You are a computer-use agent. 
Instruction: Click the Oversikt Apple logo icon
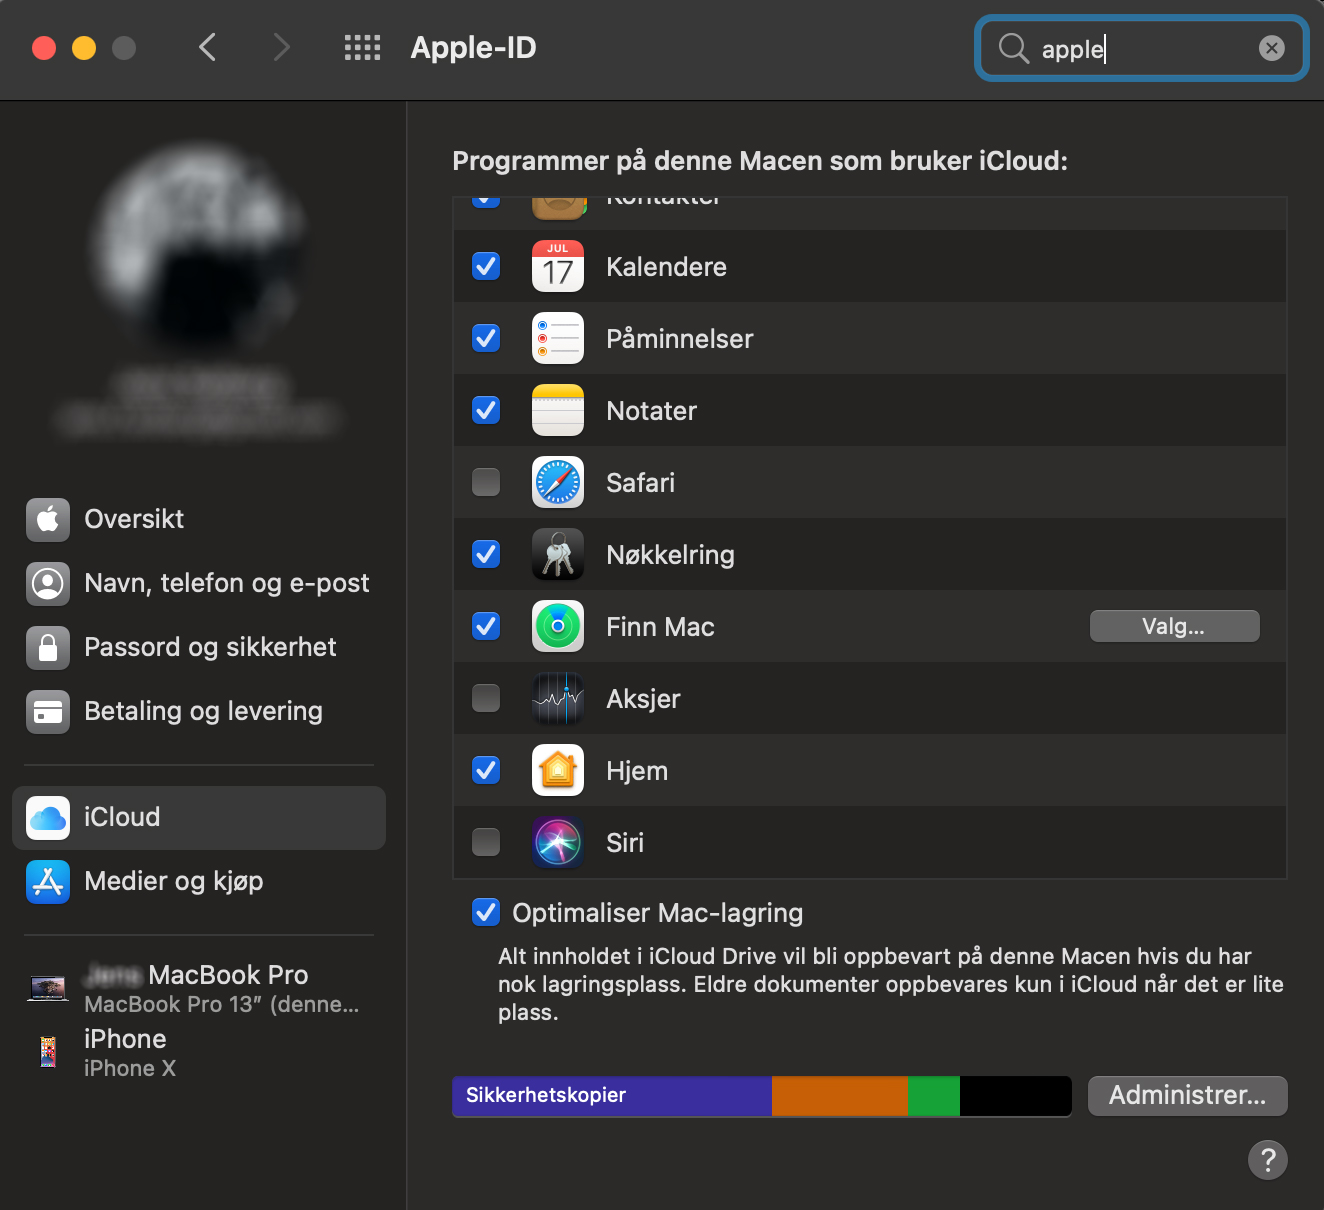point(48,519)
